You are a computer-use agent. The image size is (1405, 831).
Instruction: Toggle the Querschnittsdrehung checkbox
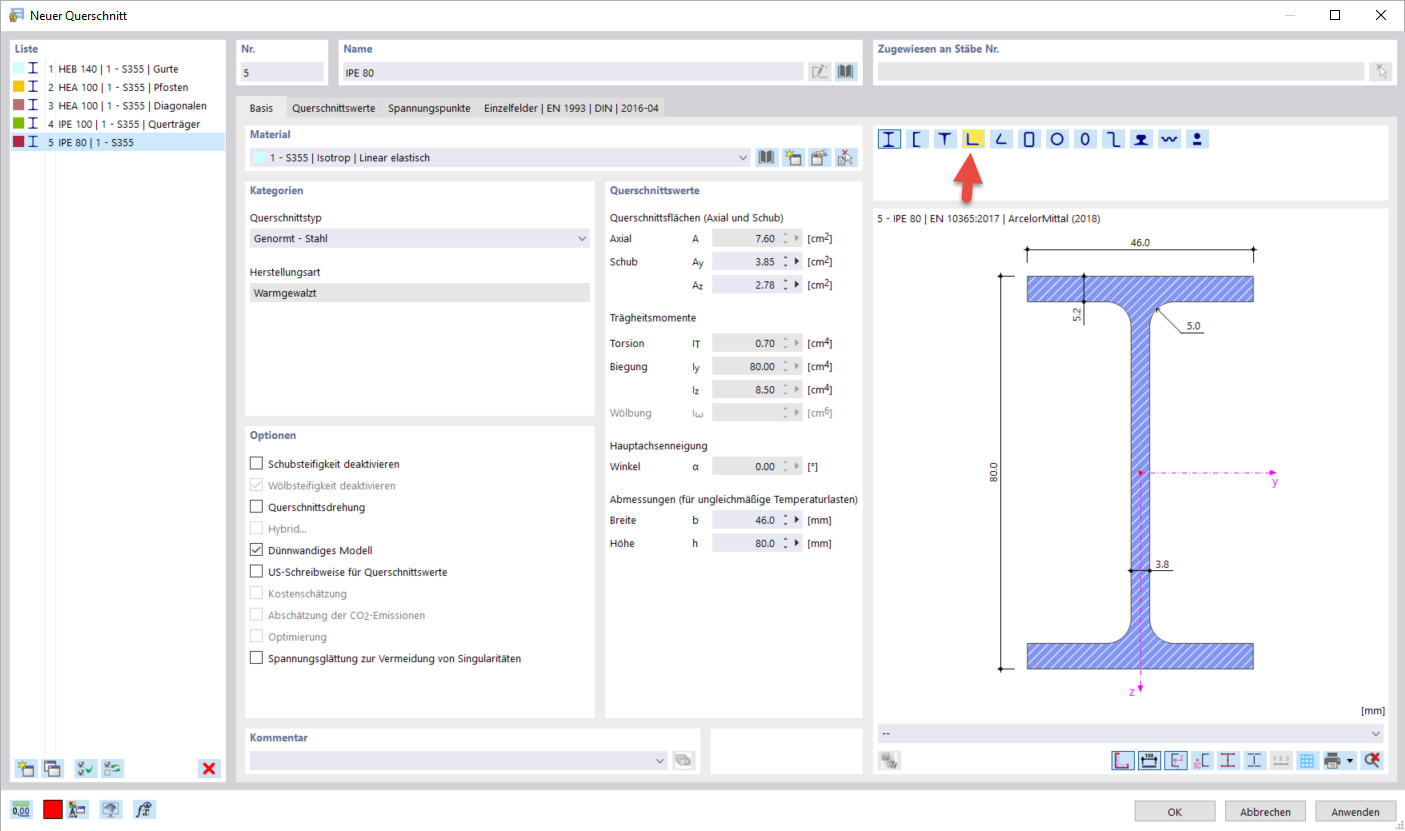[x=257, y=507]
